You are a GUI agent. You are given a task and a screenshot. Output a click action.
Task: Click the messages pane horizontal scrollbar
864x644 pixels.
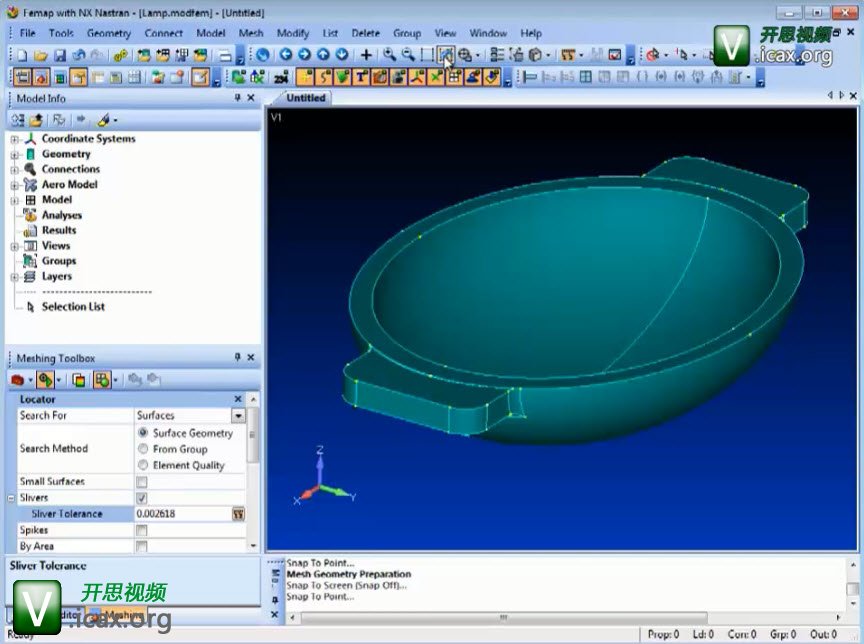[503, 618]
